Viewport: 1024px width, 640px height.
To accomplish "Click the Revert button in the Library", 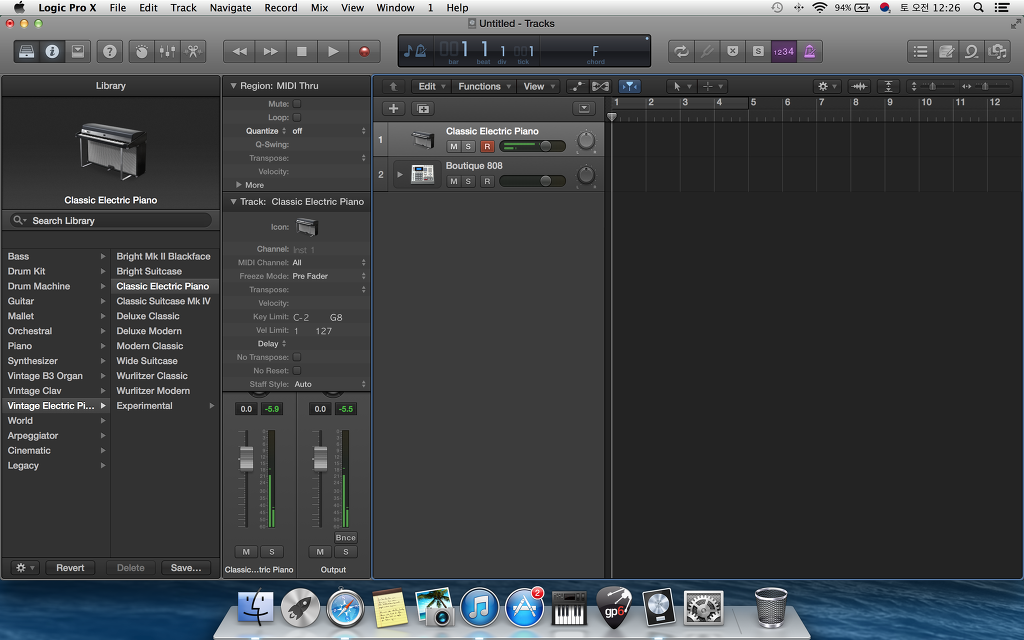I will (70, 568).
